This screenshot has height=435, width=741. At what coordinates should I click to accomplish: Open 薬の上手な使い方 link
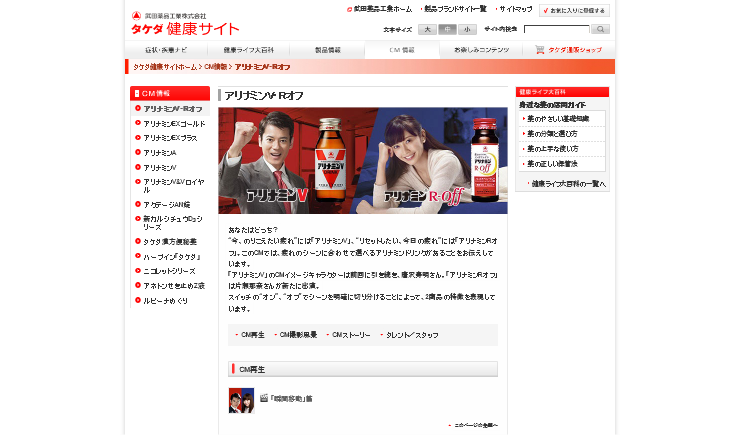coord(552,149)
